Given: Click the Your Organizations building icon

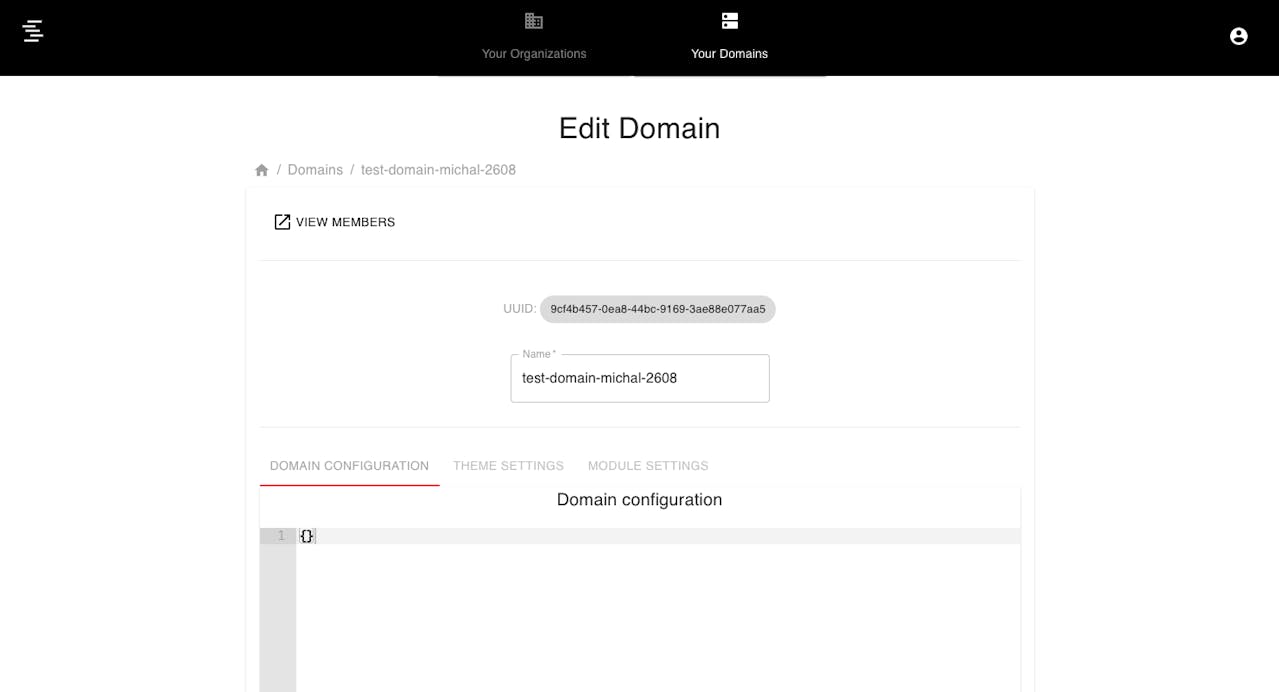Looking at the screenshot, I should pos(534,21).
